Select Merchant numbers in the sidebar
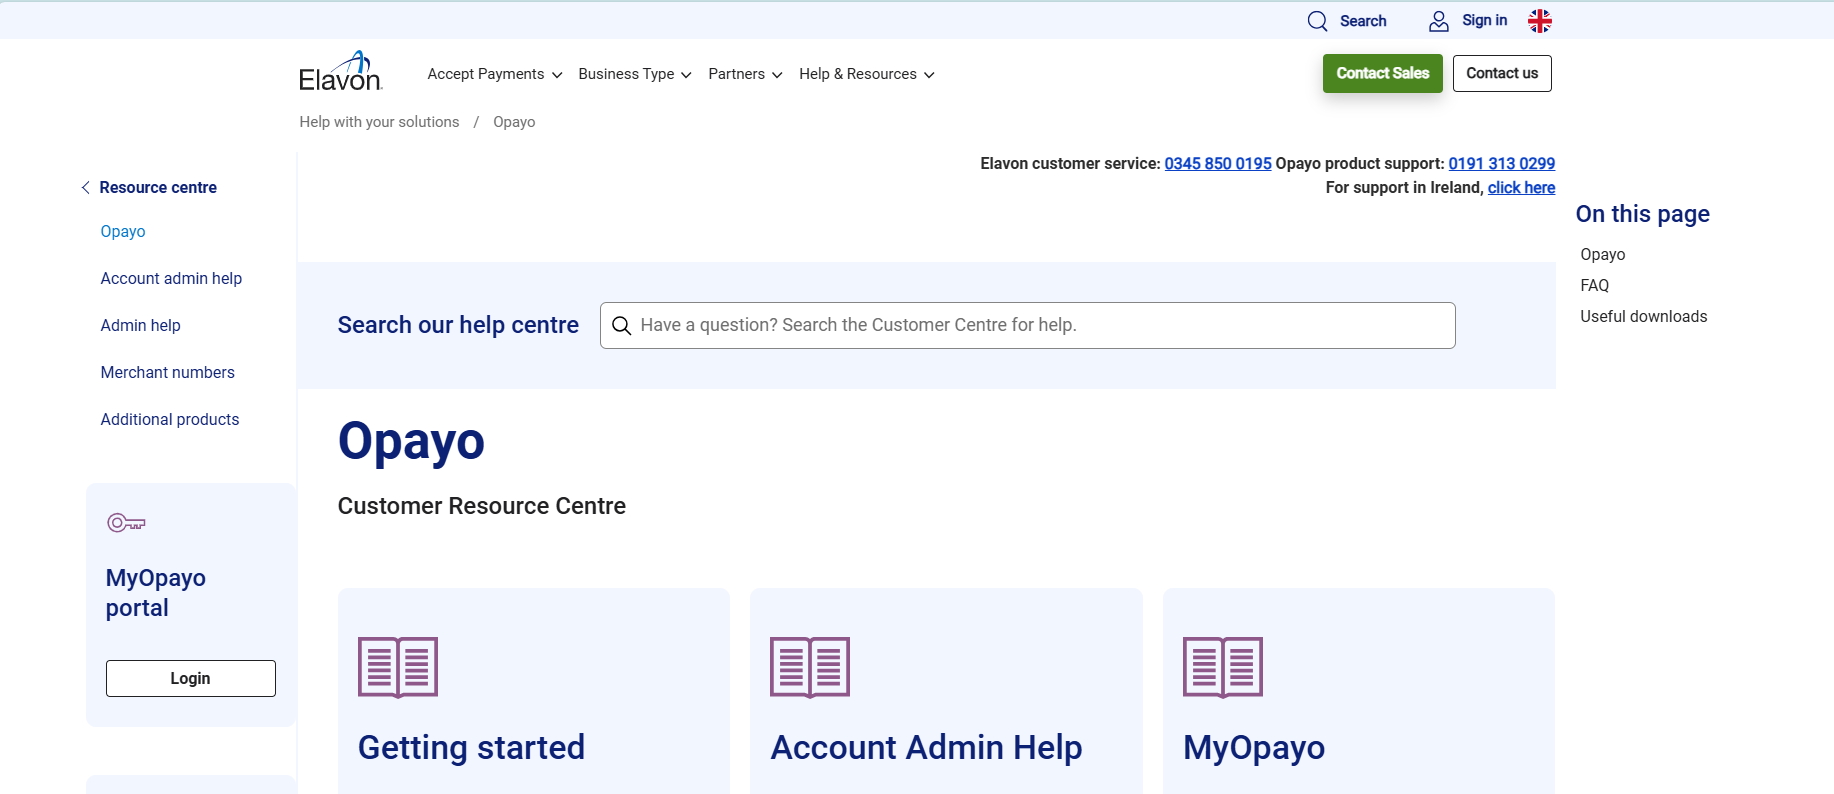This screenshot has height=794, width=1834. [x=167, y=373]
